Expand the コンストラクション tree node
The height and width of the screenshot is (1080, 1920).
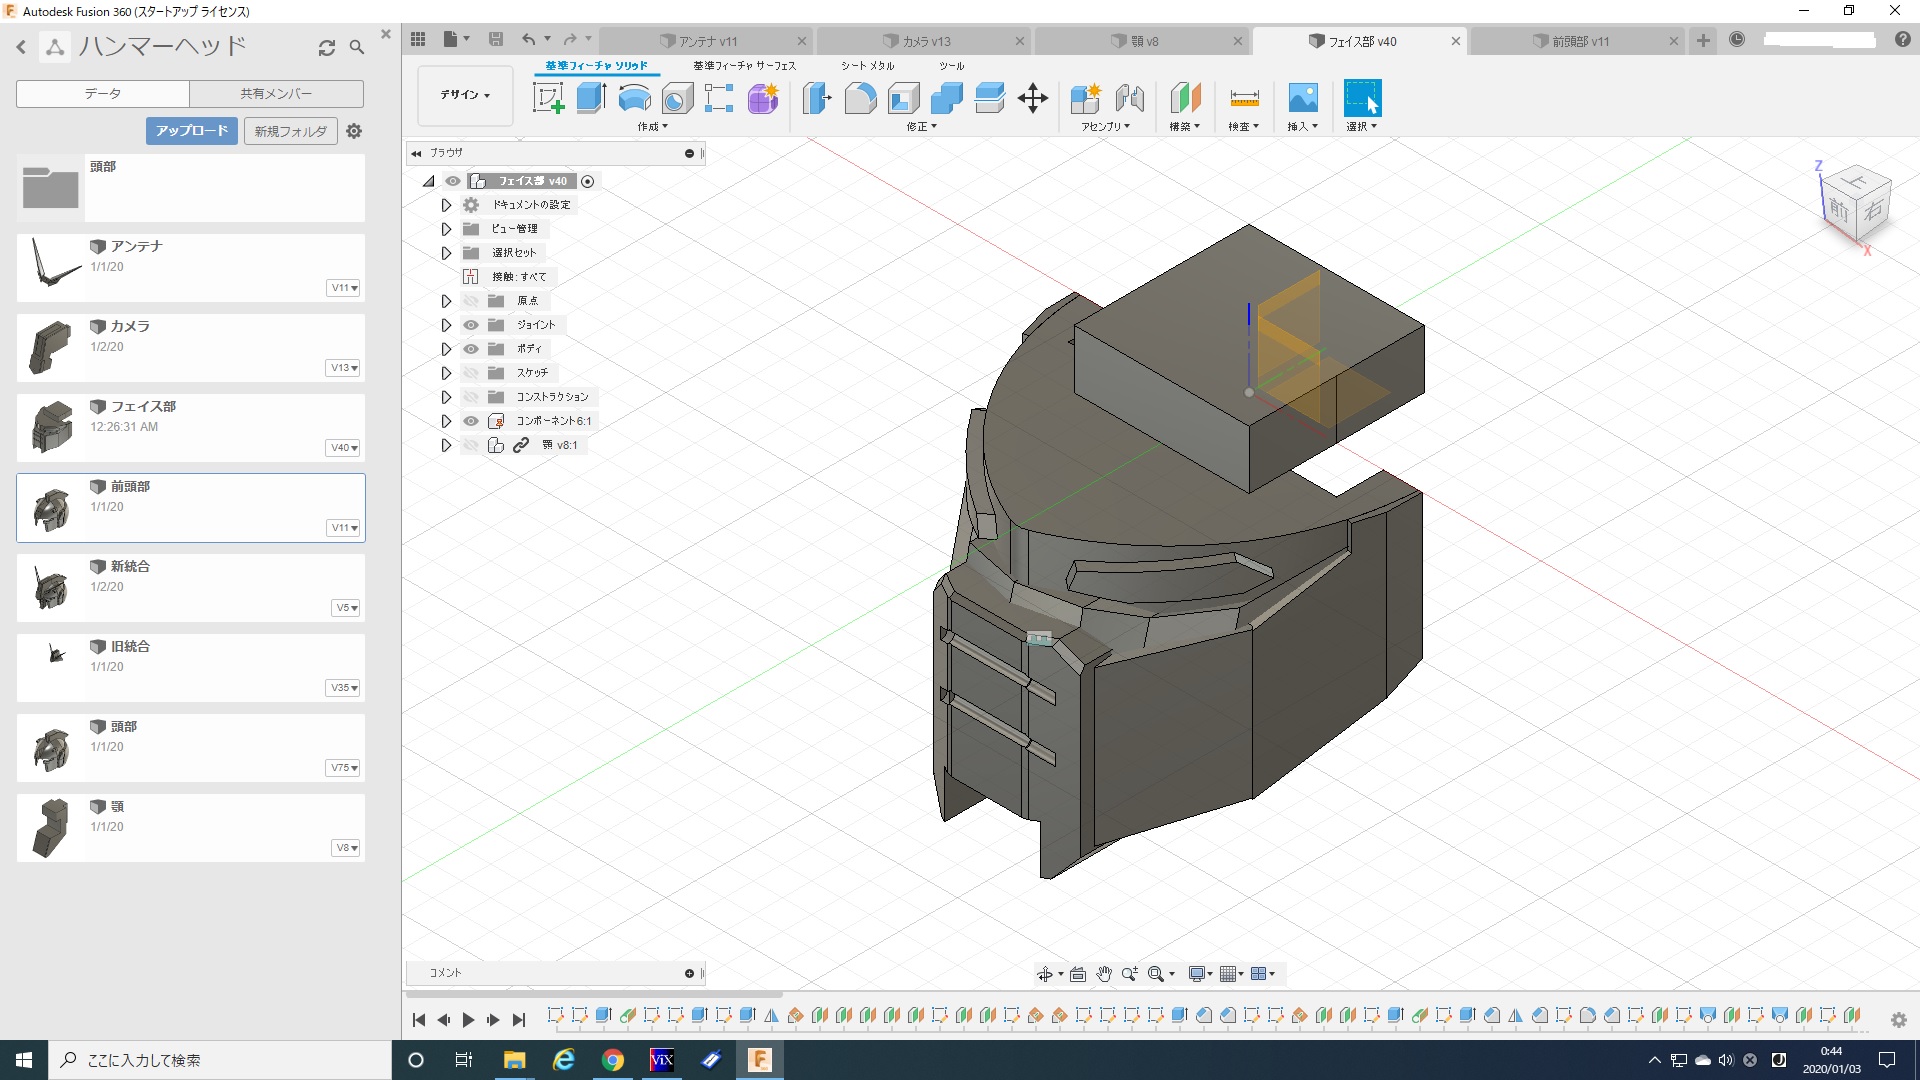click(446, 397)
